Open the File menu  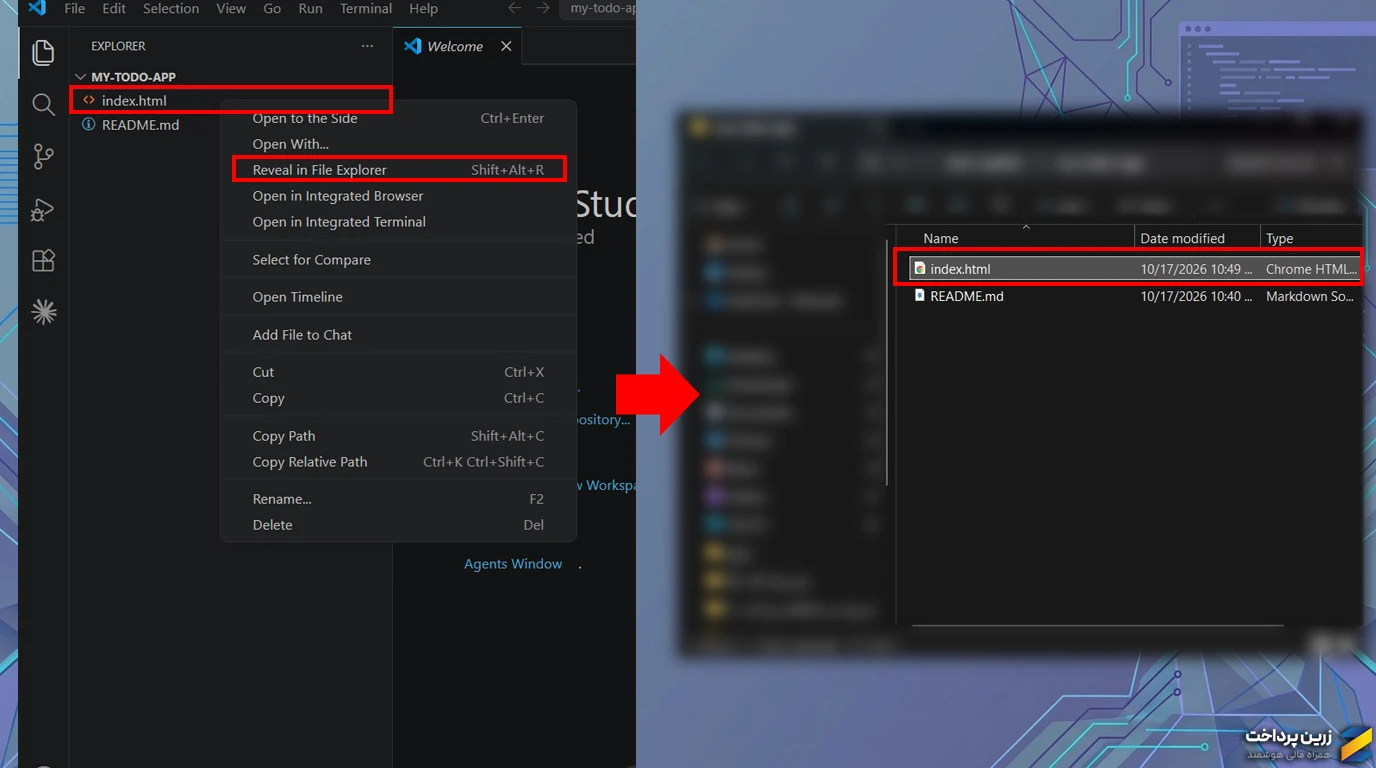[74, 8]
